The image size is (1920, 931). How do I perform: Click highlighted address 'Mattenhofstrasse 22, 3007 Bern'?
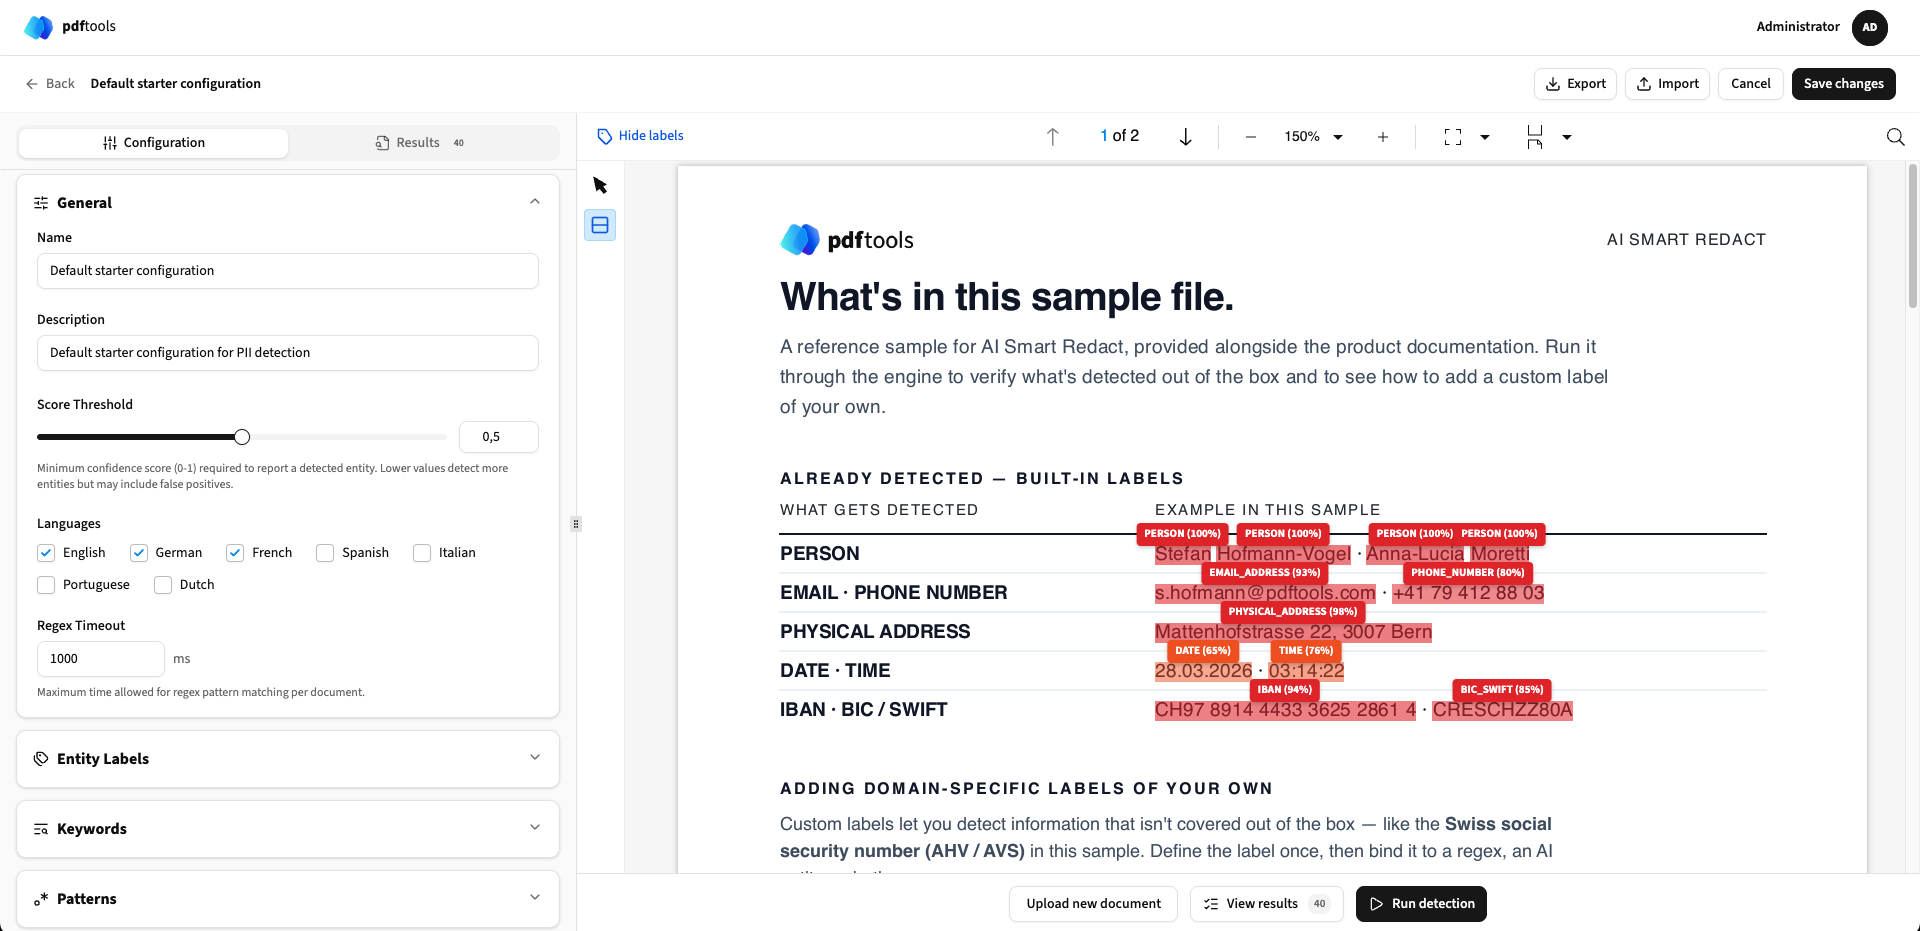coord(1293,632)
